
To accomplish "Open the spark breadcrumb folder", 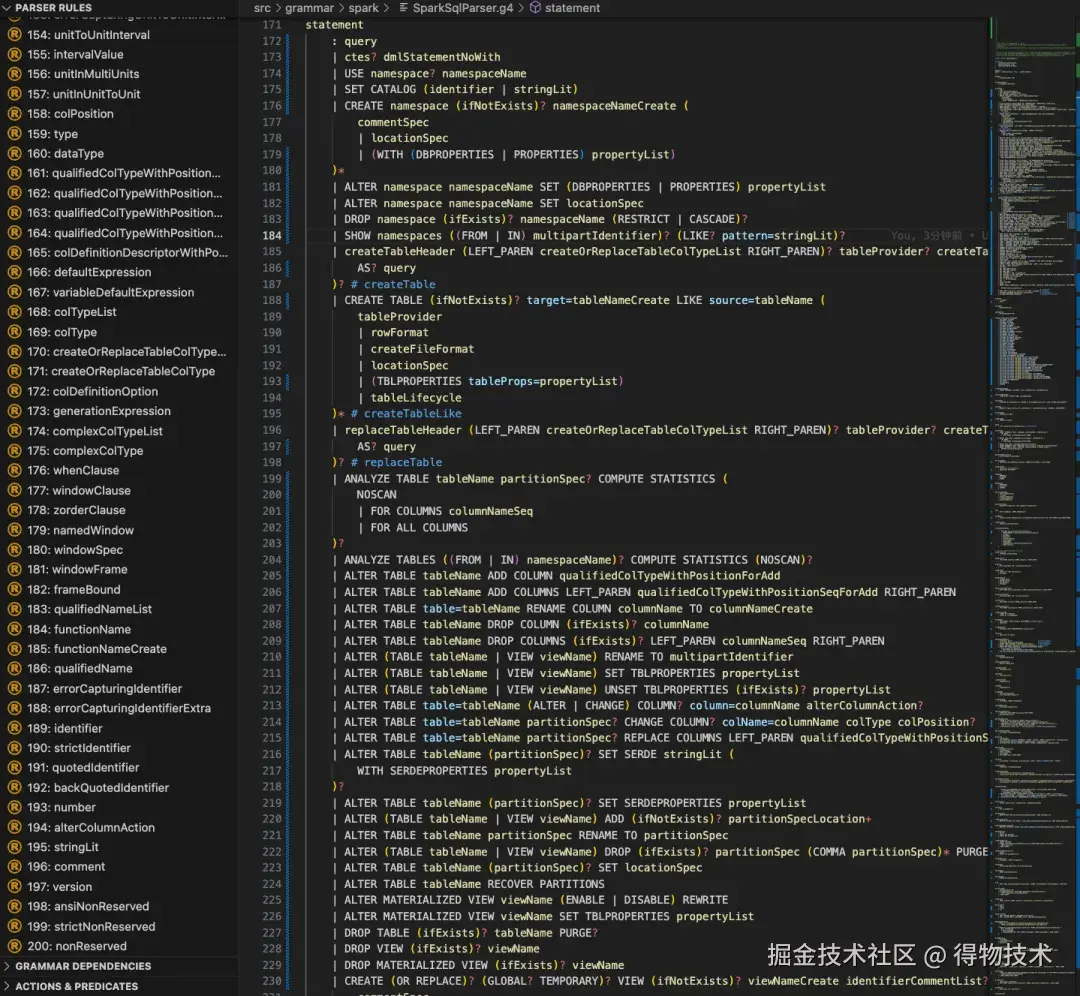I will (x=363, y=8).
